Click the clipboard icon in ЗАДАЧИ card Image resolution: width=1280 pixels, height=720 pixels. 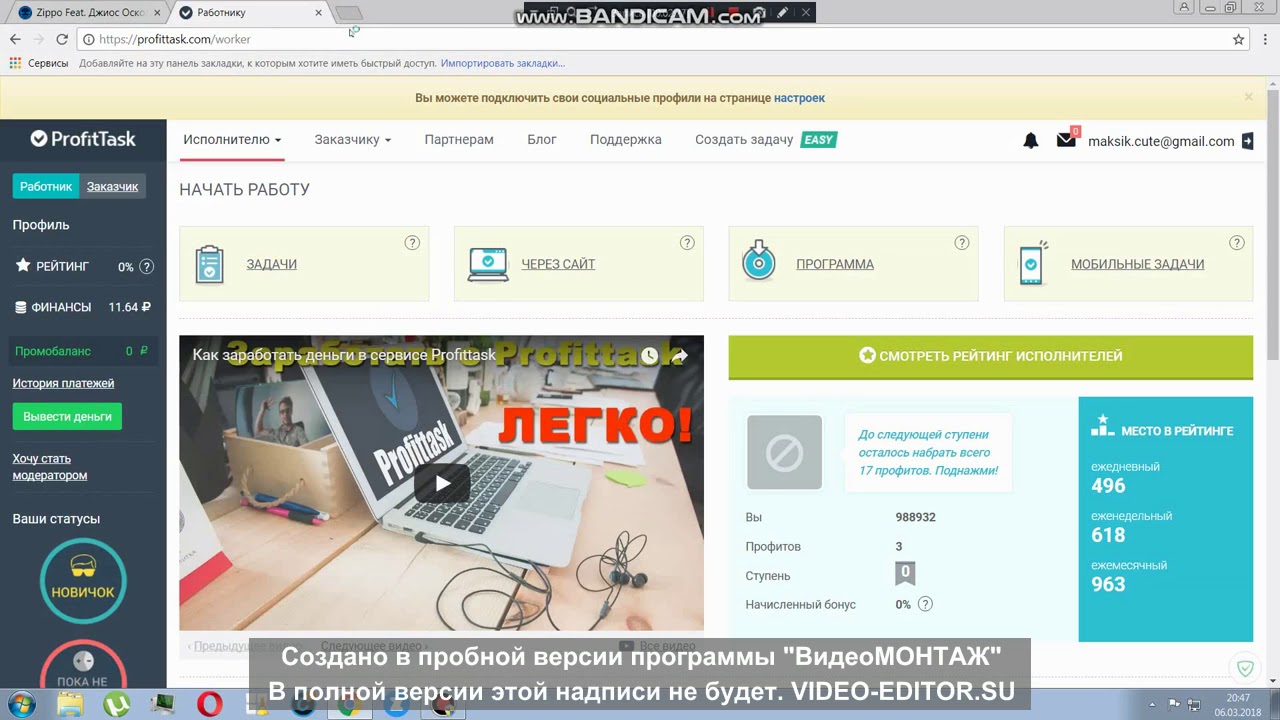pyautogui.click(x=209, y=264)
